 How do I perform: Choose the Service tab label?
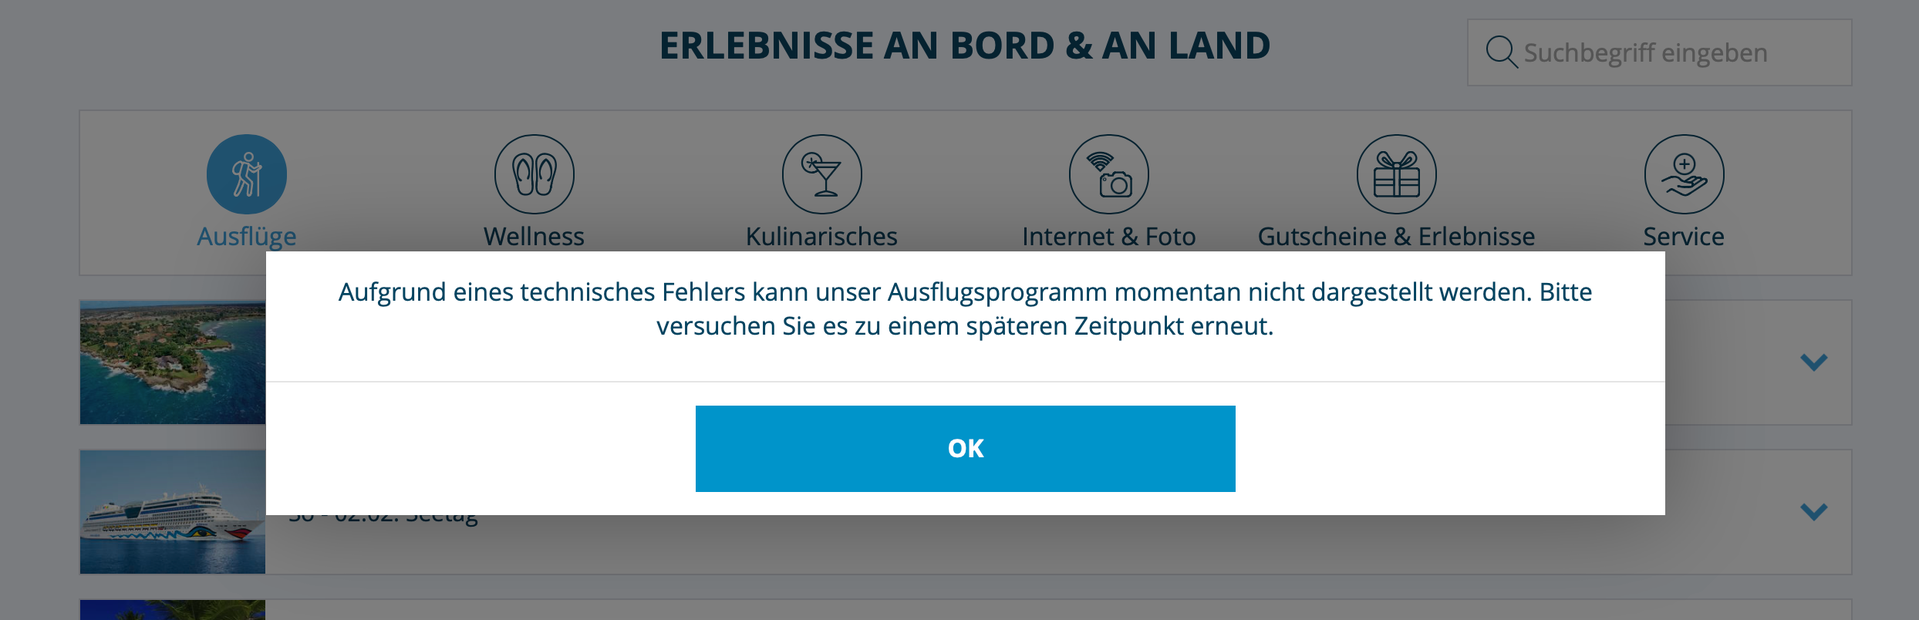pyautogui.click(x=1683, y=237)
